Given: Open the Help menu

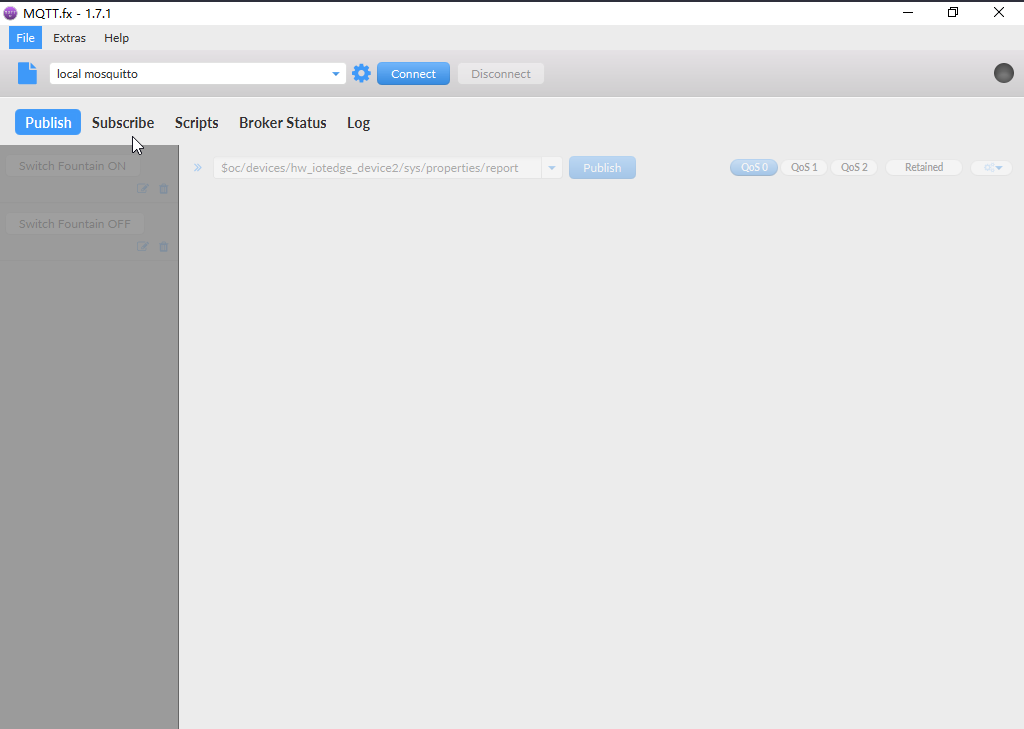Looking at the screenshot, I should tap(116, 38).
